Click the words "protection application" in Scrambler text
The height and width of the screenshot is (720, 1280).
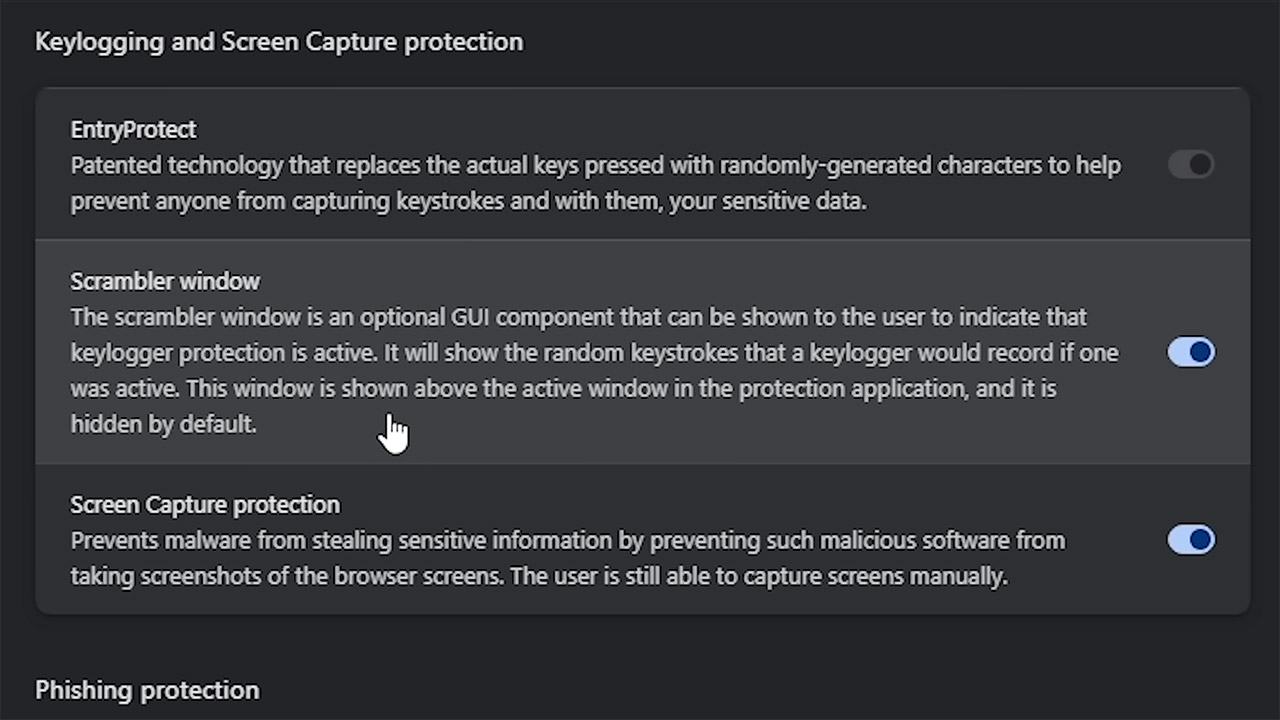pos(851,388)
